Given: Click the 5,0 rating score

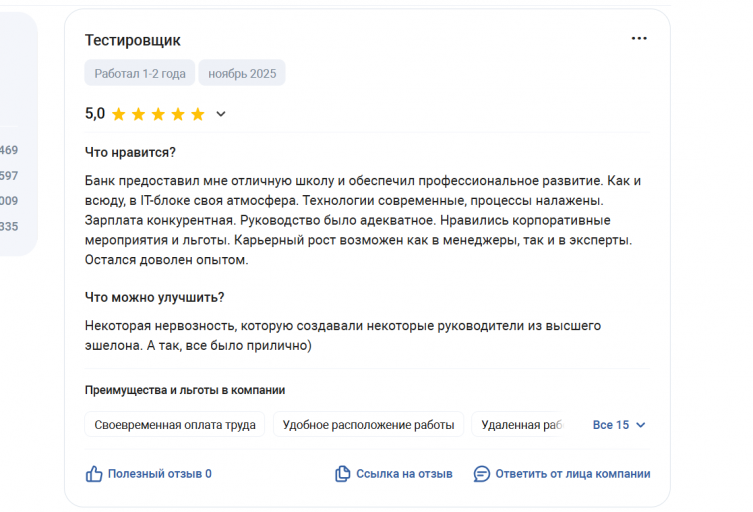Looking at the screenshot, I should (95, 114).
